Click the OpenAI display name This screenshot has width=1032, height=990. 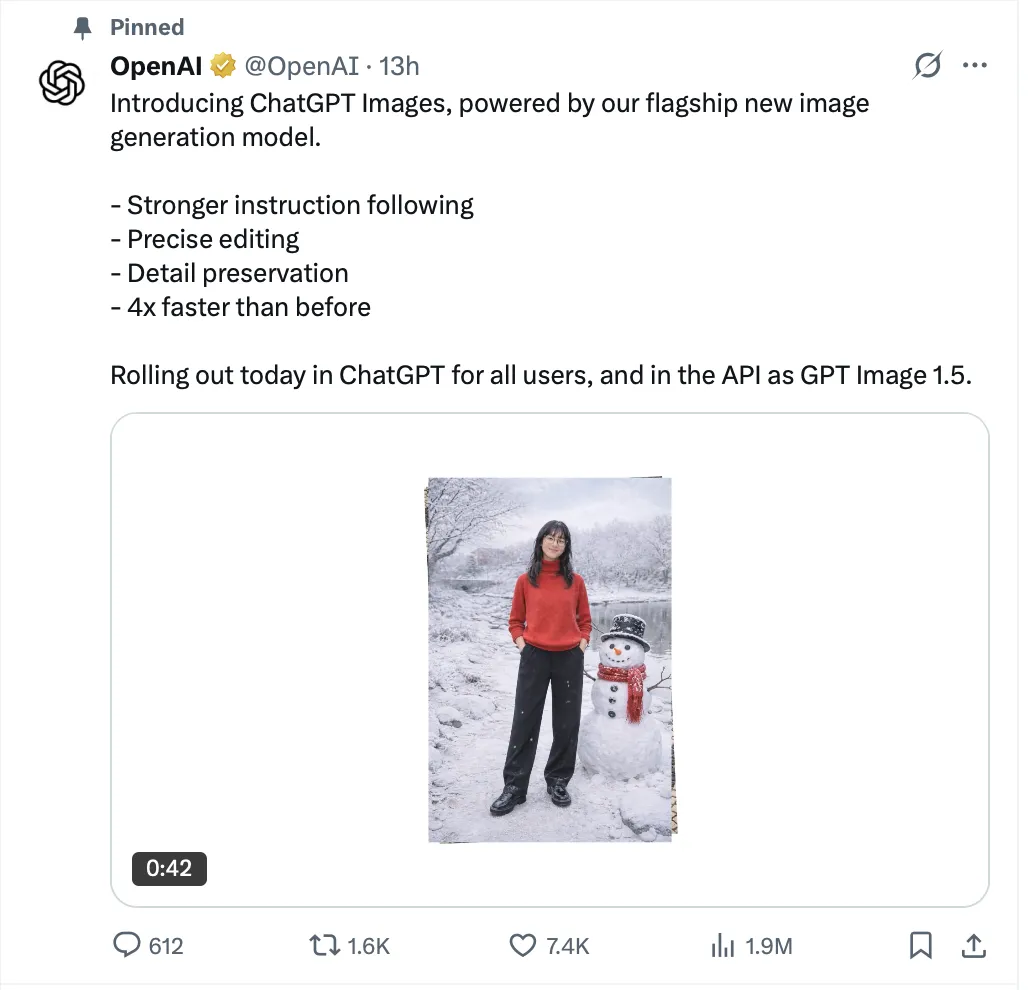155,65
